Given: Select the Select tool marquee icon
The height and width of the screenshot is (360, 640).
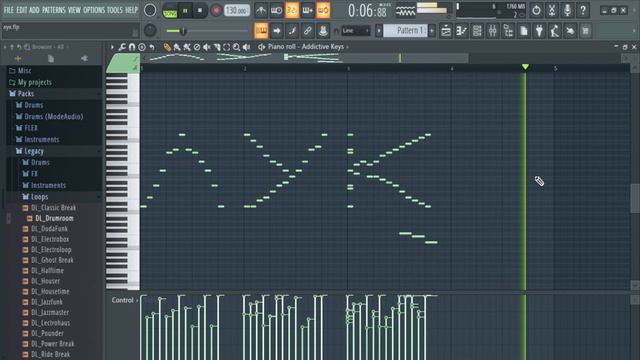Looking at the screenshot, I should coord(227,47).
